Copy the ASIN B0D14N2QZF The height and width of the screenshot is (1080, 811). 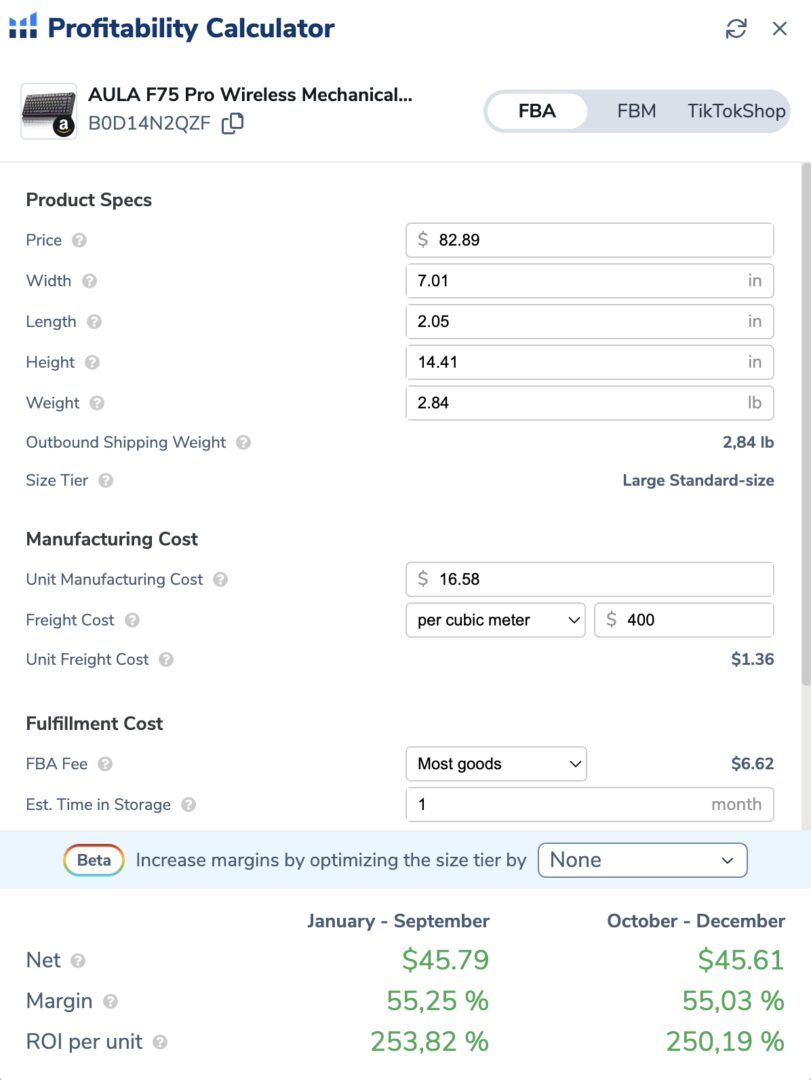232,124
